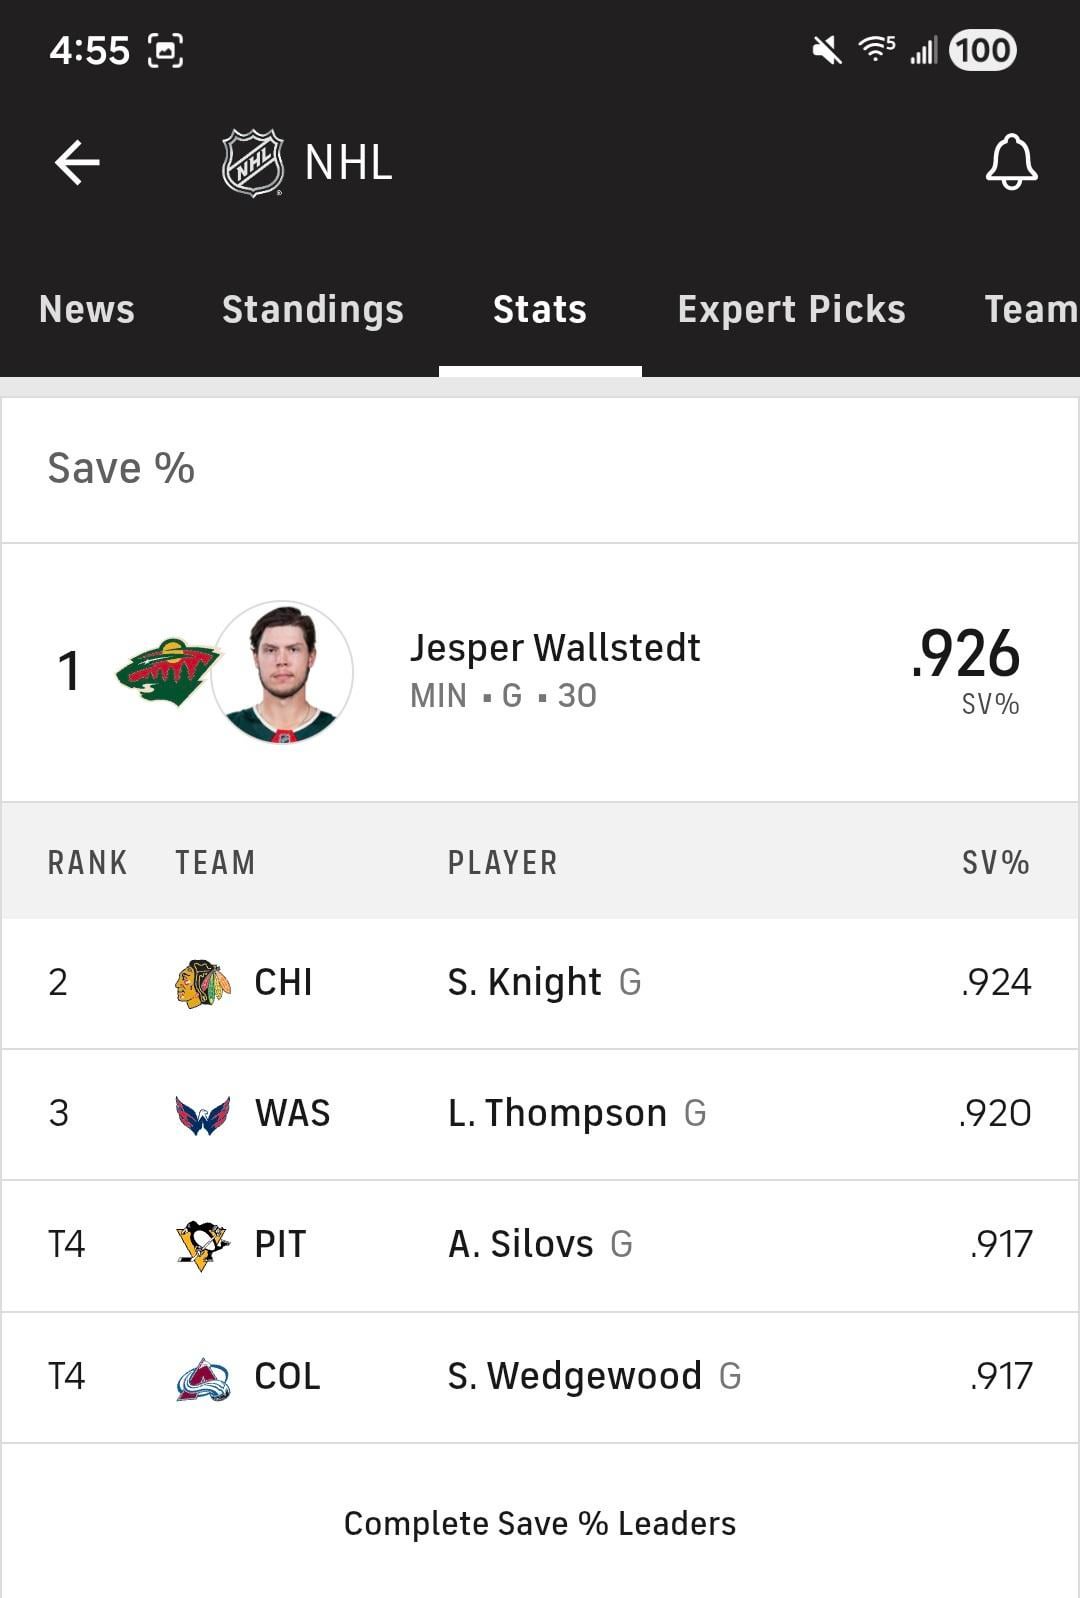Tap the Chicago Blackhawks logo
This screenshot has width=1080, height=1598.
(x=203, y=983)
